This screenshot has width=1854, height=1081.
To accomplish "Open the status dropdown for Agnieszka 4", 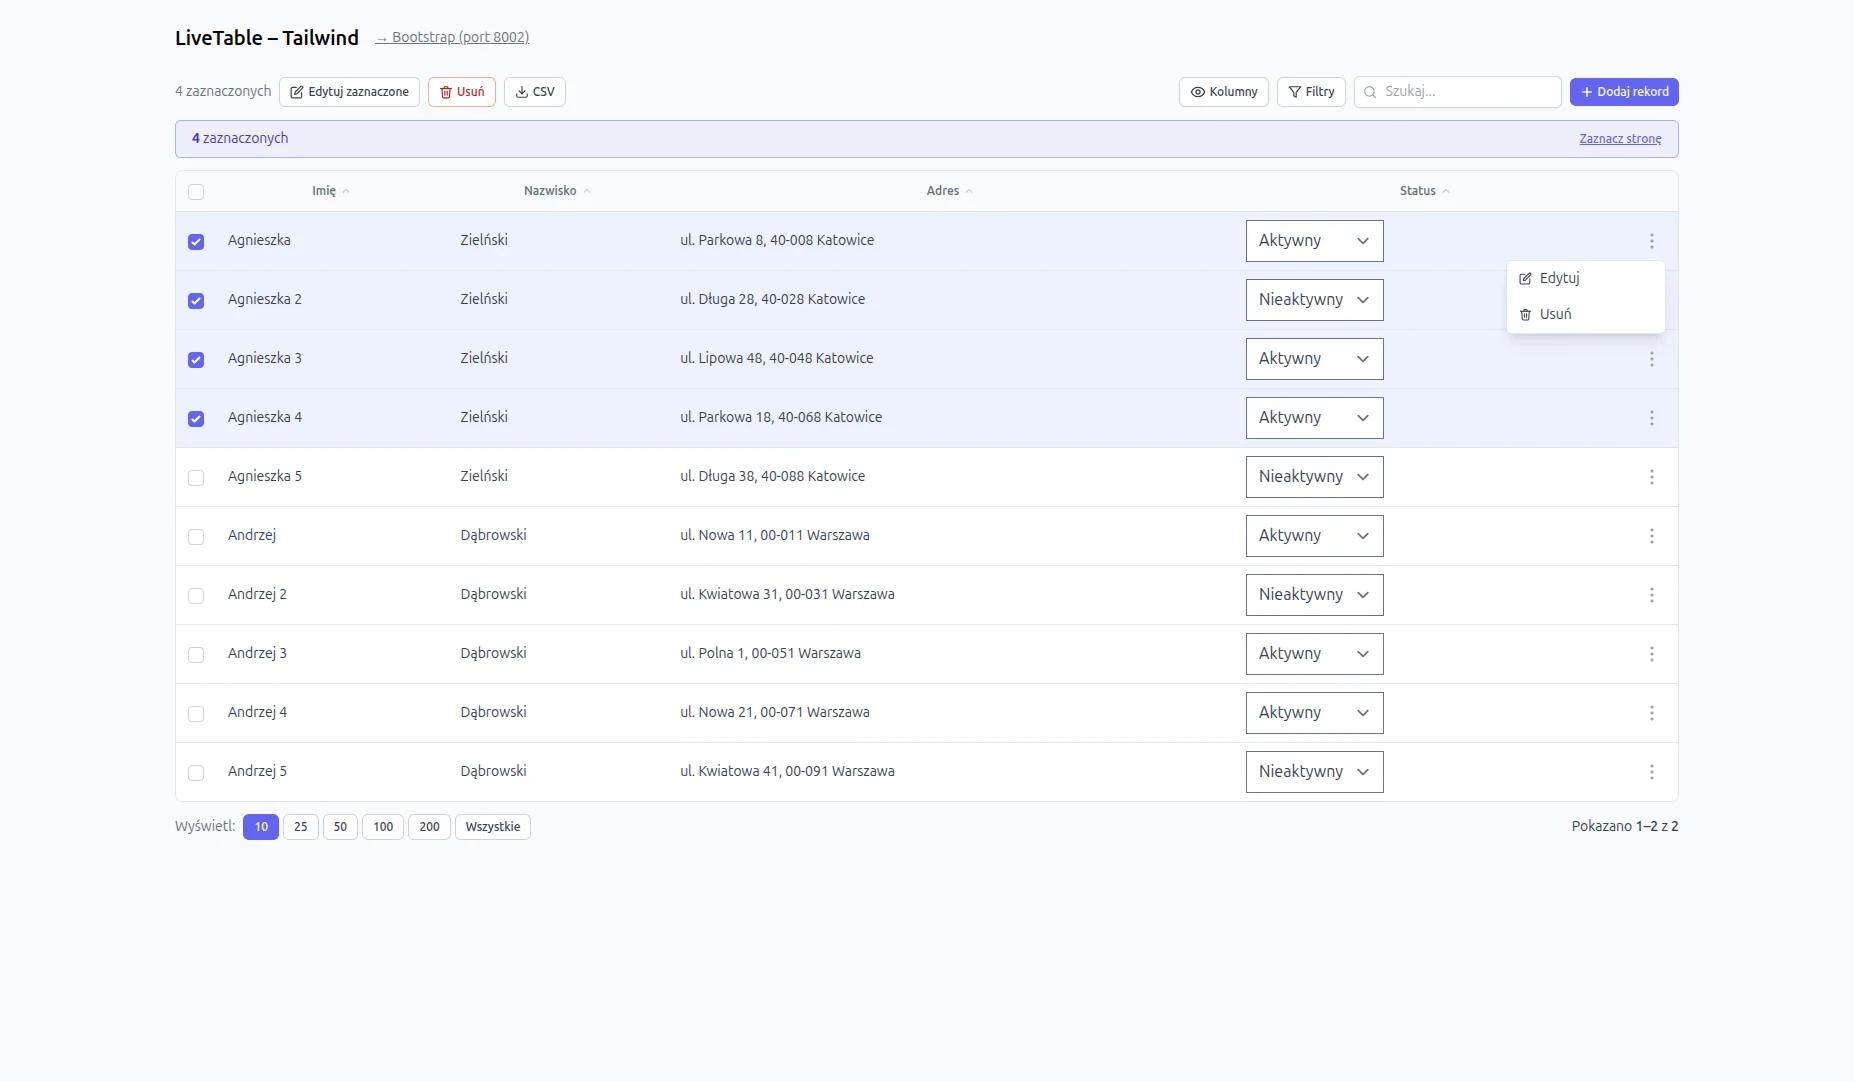I will (1313, 417).
